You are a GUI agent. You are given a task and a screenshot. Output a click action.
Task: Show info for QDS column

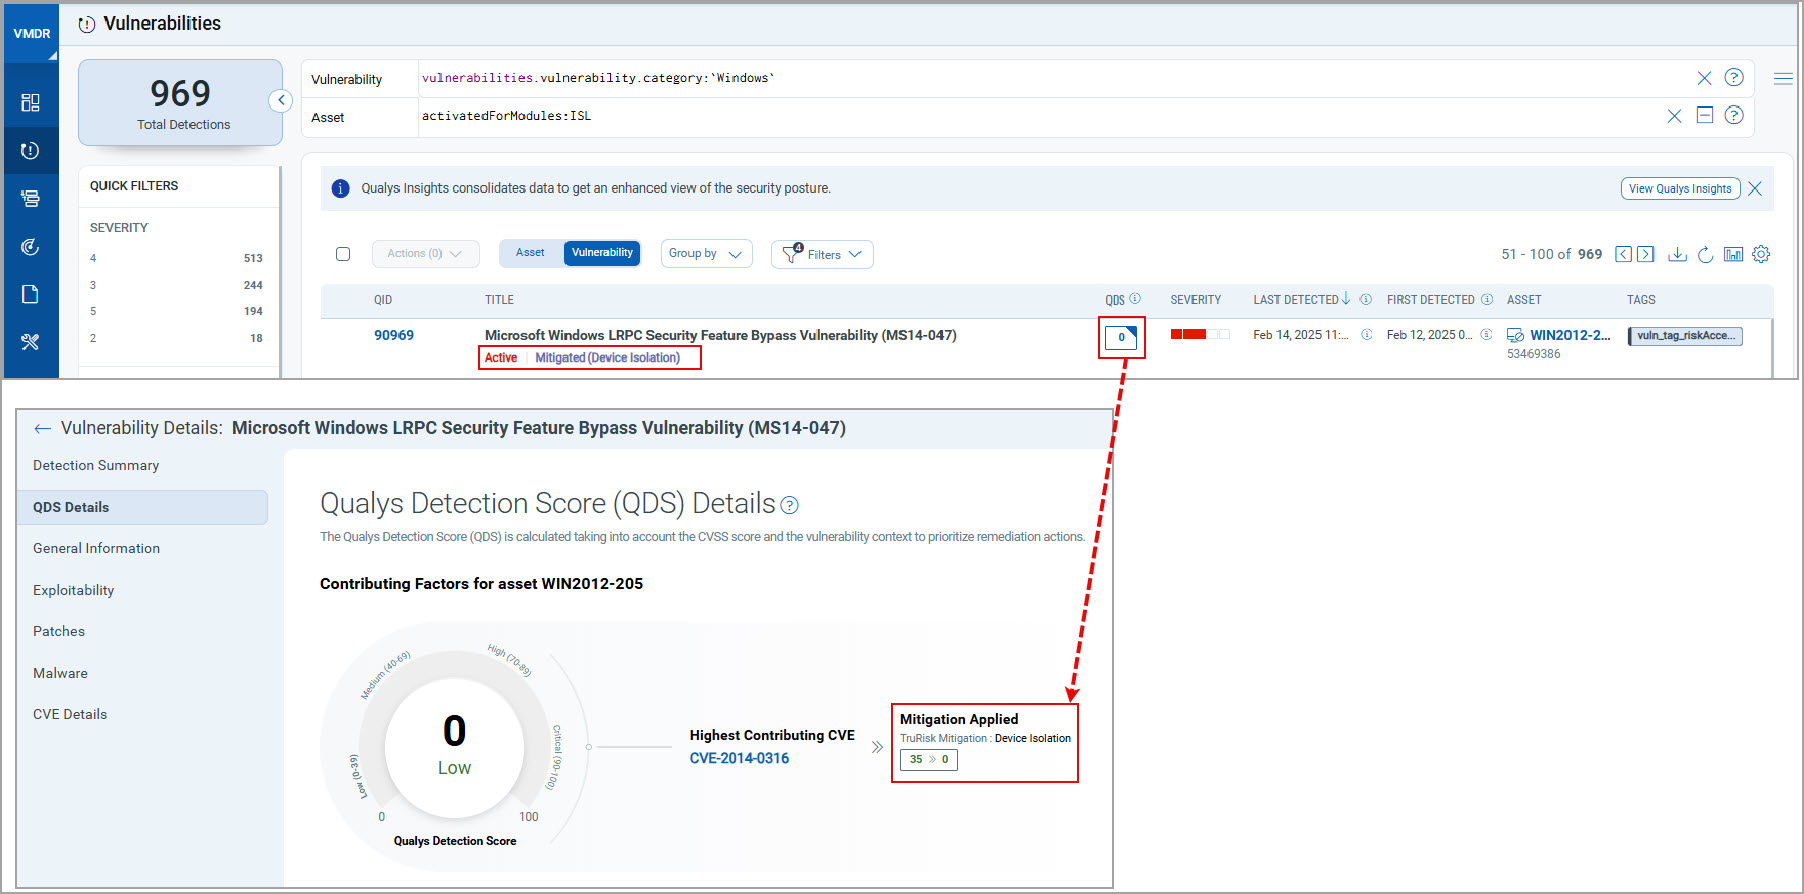[1135, 299]
